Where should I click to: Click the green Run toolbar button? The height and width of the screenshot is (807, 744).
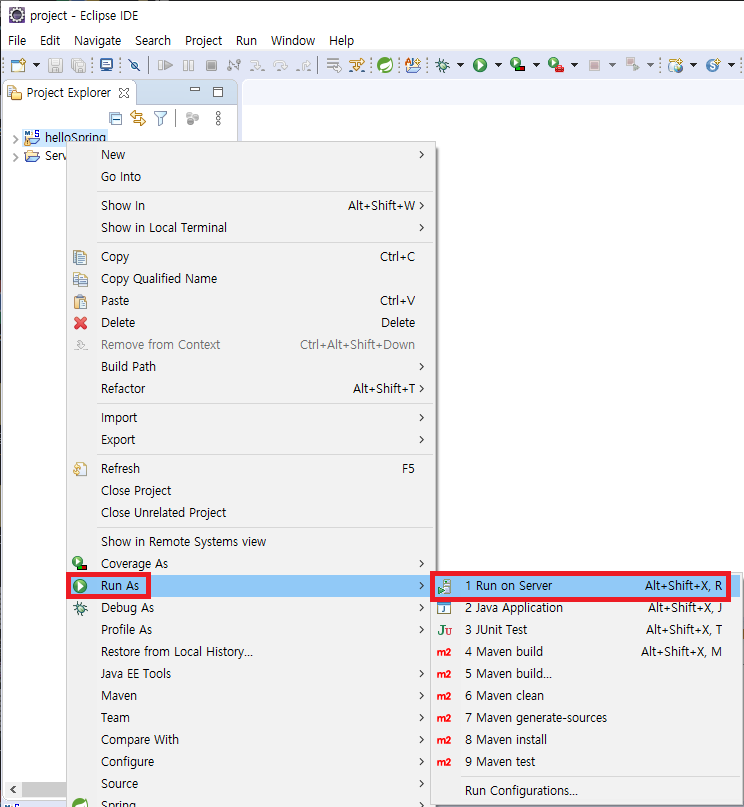480,65
